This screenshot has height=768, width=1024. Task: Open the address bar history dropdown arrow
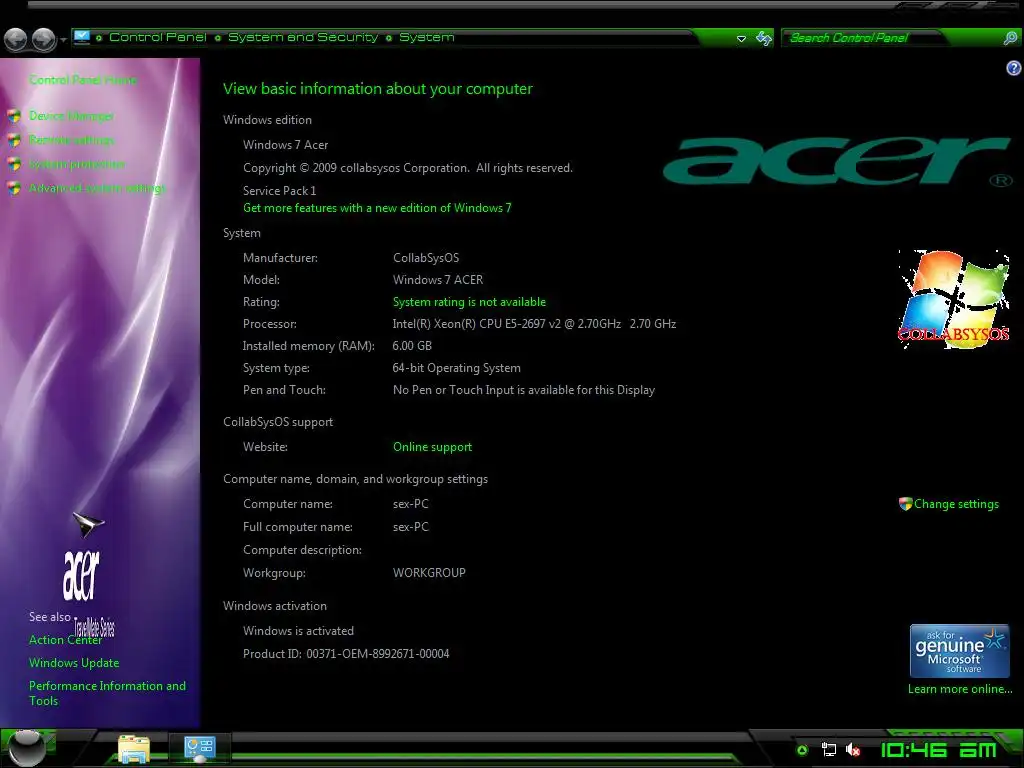pos(741,39)
